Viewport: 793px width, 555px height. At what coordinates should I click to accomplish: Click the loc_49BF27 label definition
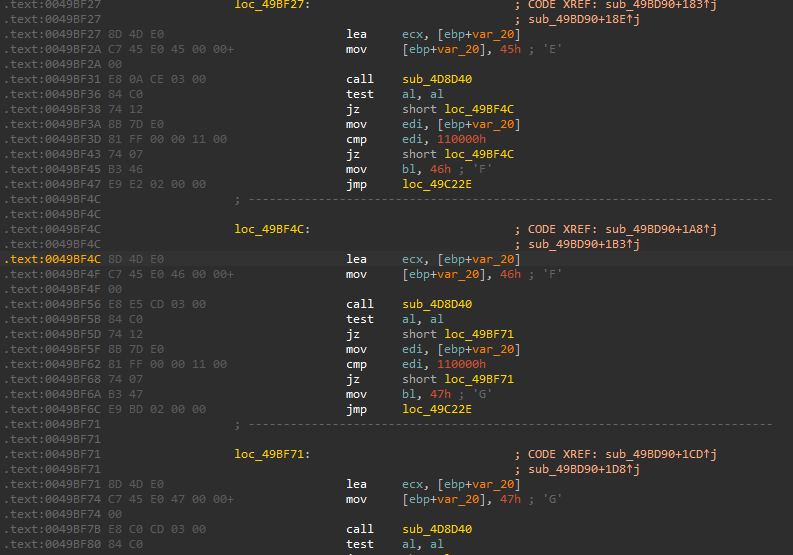[x=271, y=4]
